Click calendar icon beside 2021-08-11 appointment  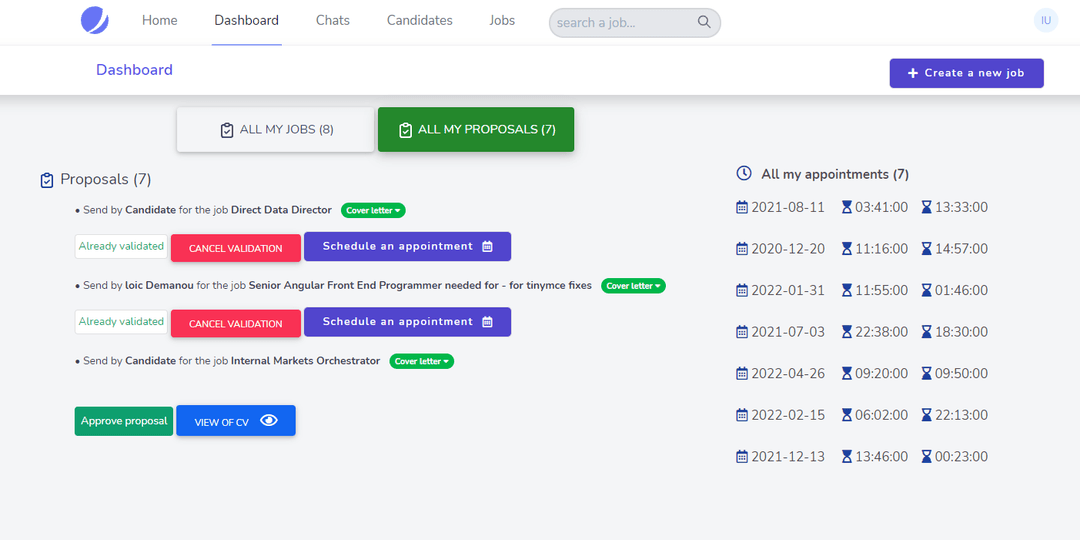[x=742, y=207]
